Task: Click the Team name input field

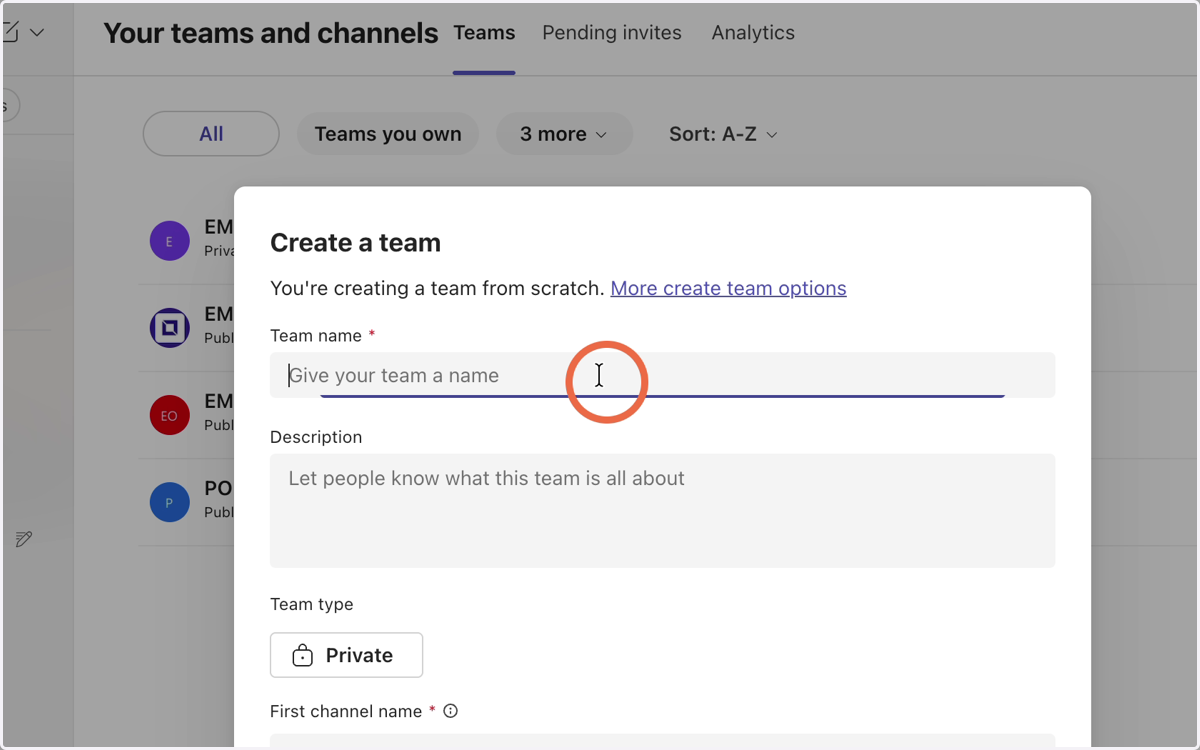Action: coord(662,375)
